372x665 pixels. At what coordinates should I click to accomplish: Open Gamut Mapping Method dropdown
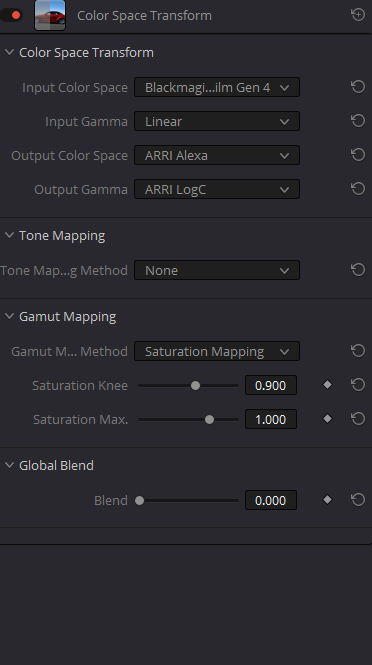[x=217, y=351]
